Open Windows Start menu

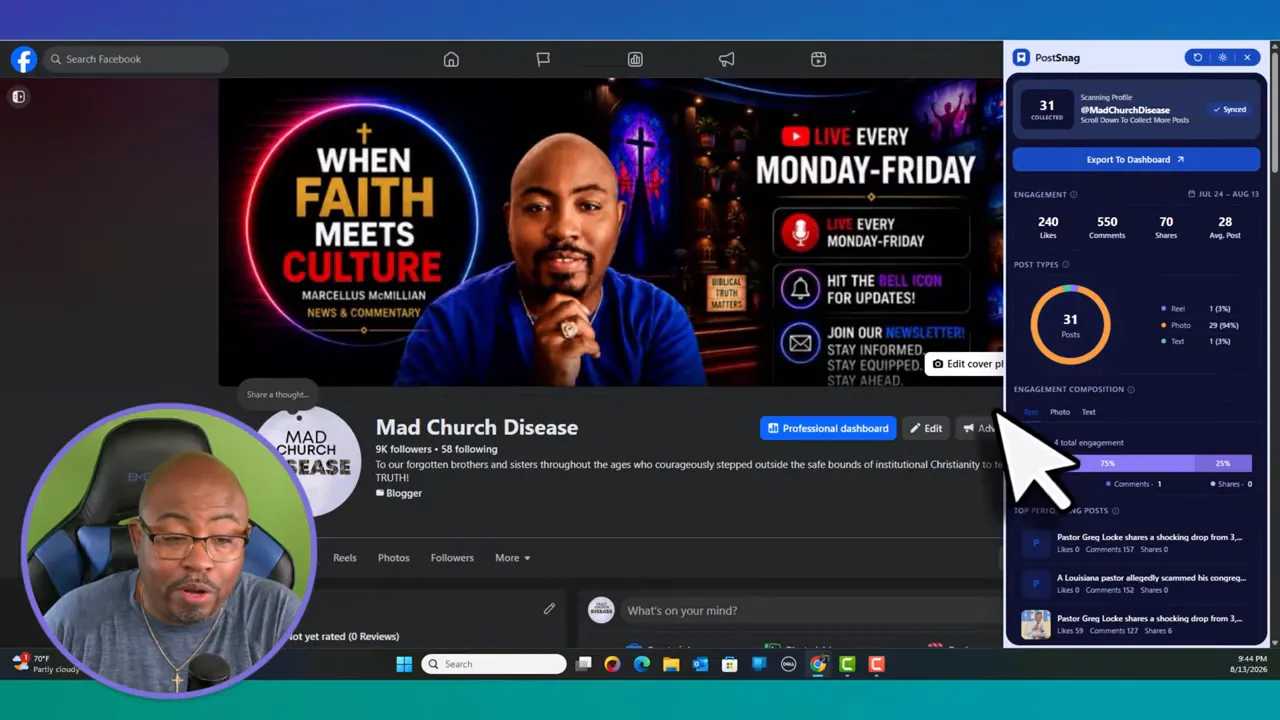[x=404, y=664]
